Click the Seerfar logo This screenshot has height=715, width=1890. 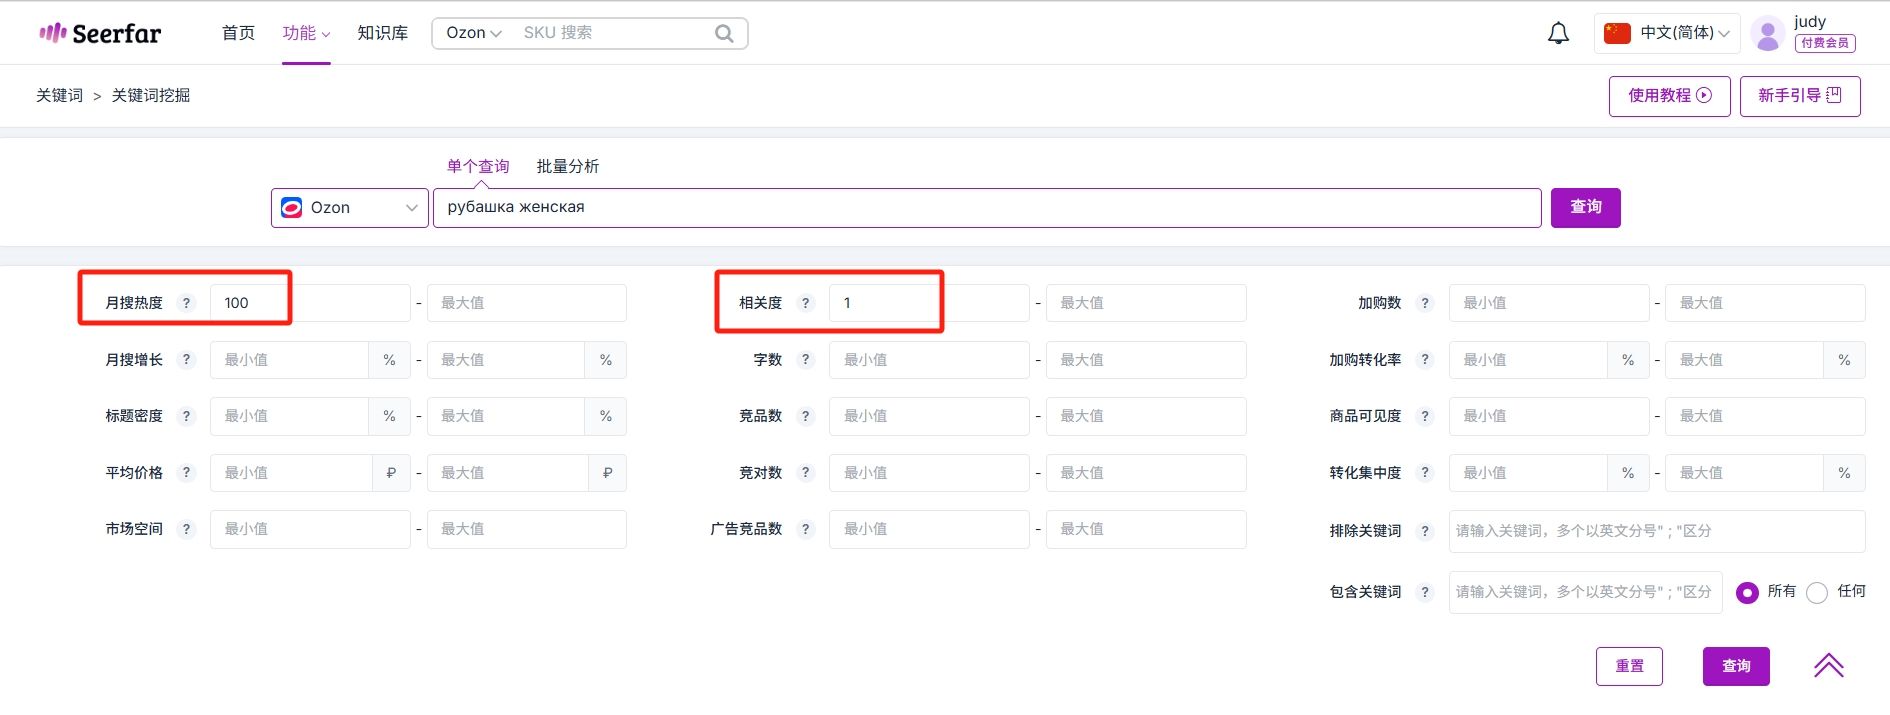pos(100,33)
